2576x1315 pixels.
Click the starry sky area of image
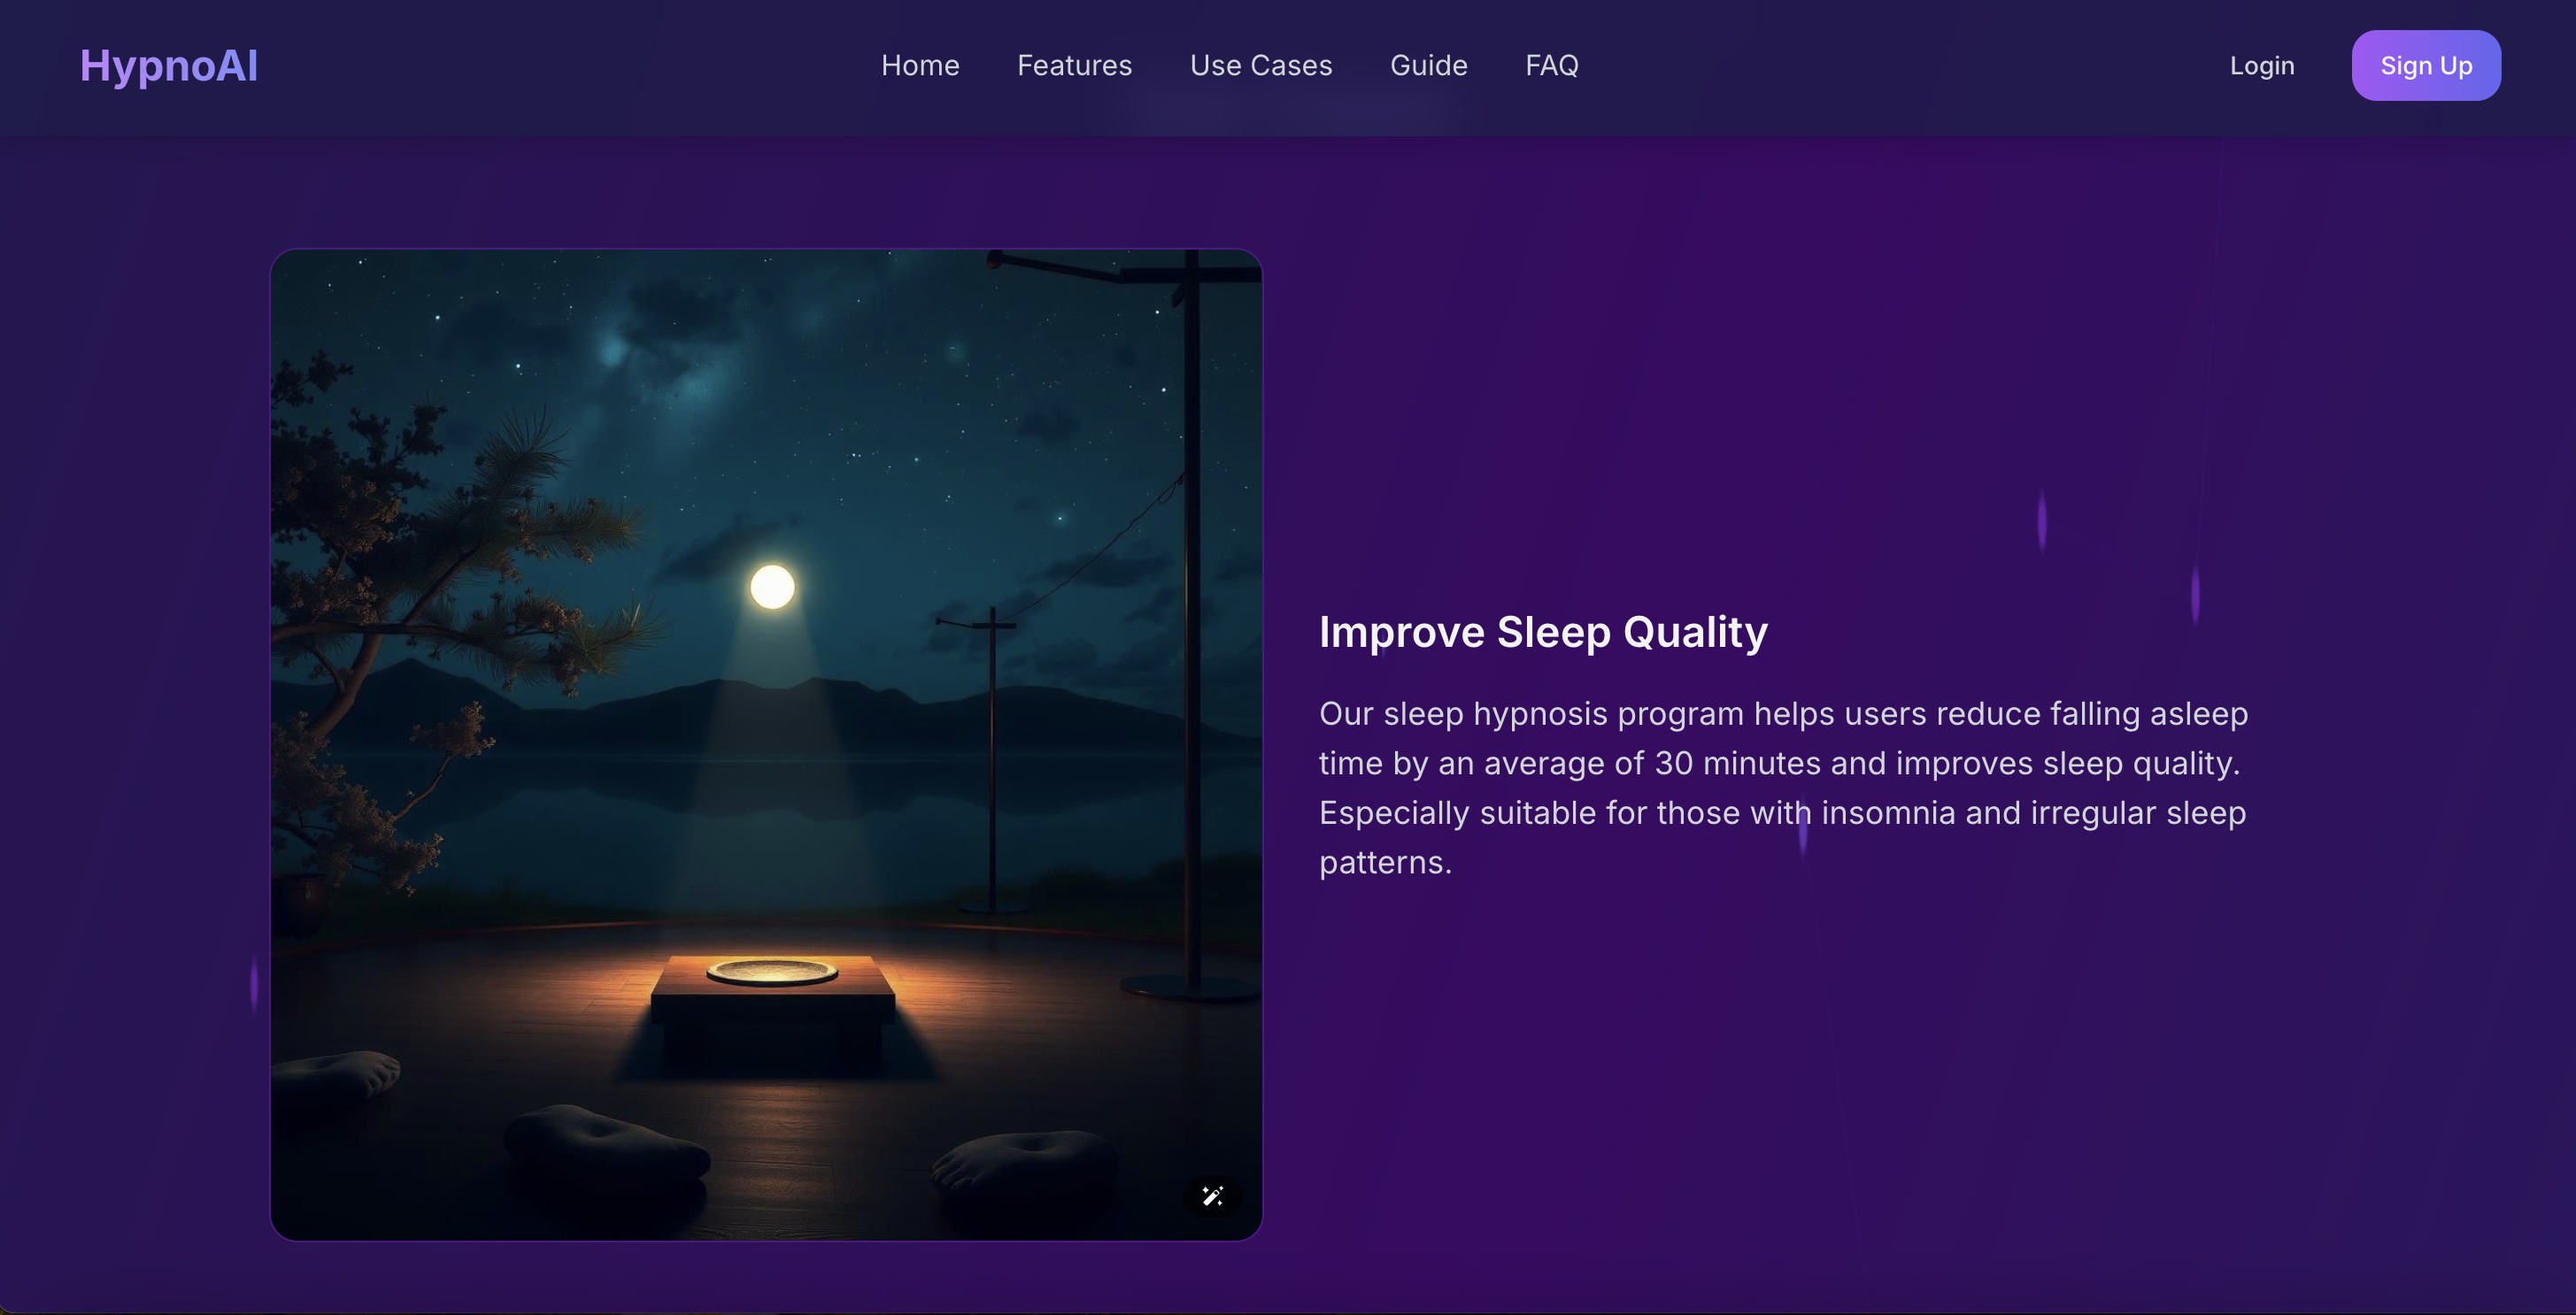tap(850, 380)
